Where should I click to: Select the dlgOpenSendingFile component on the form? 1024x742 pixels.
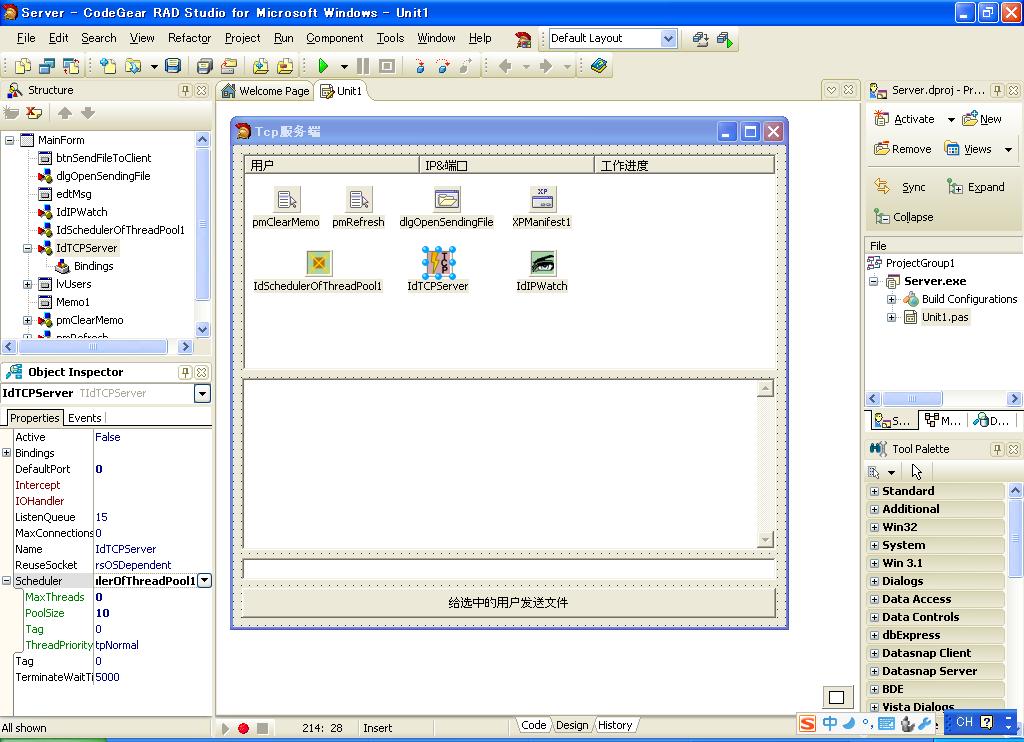click(x=447, y=199)
